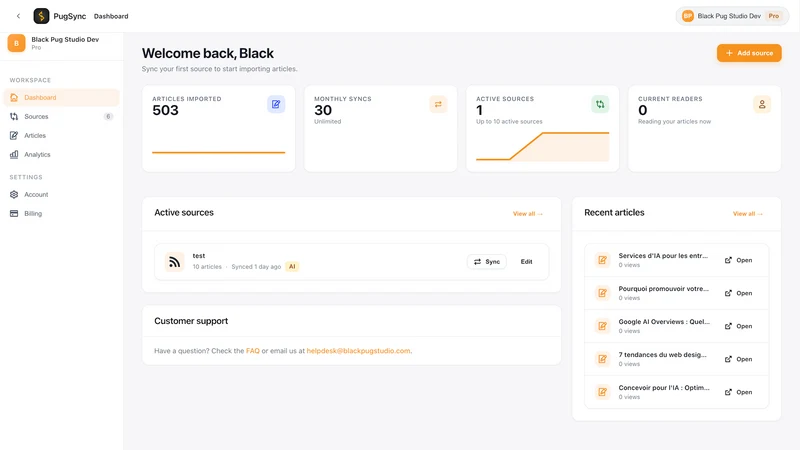This screenshot has height=450, width=800.
Task: Edit the test source
Action: click(527, 262)
